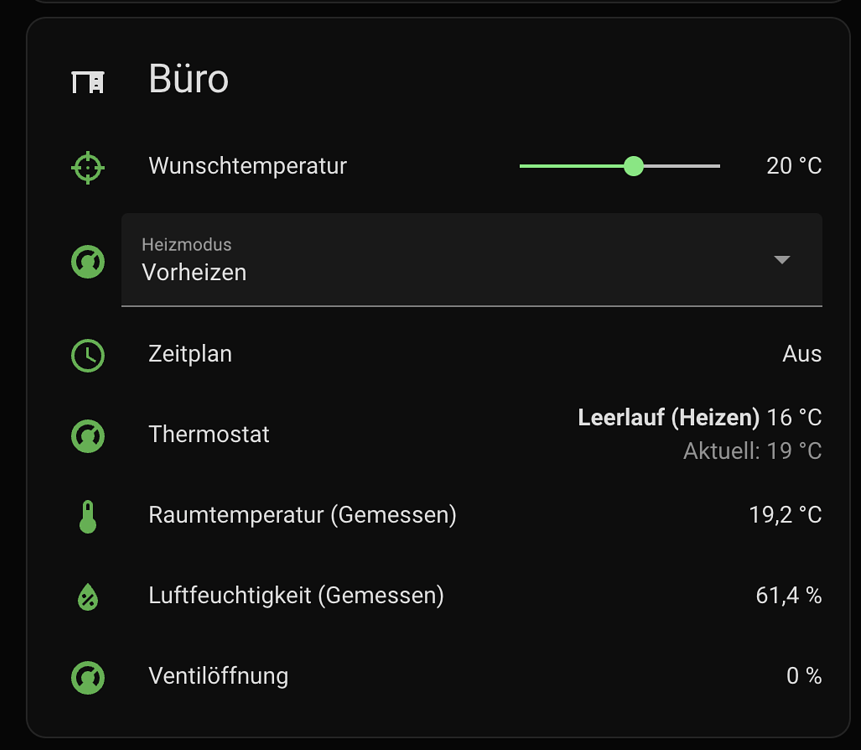Click the Heizmodus thermostat dial icon
This screenshot has width=861, height=750.
point(87,261)
